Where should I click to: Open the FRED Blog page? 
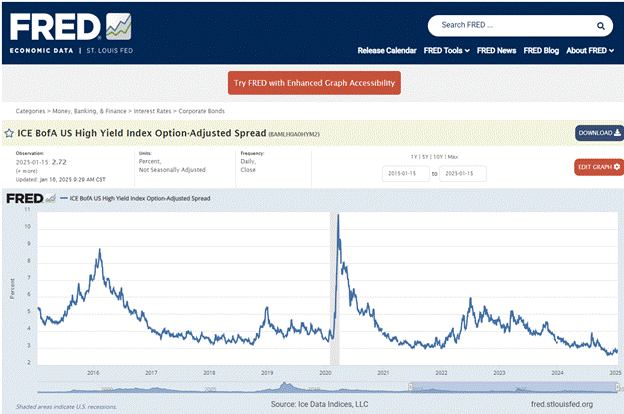(x=541, y=51)
